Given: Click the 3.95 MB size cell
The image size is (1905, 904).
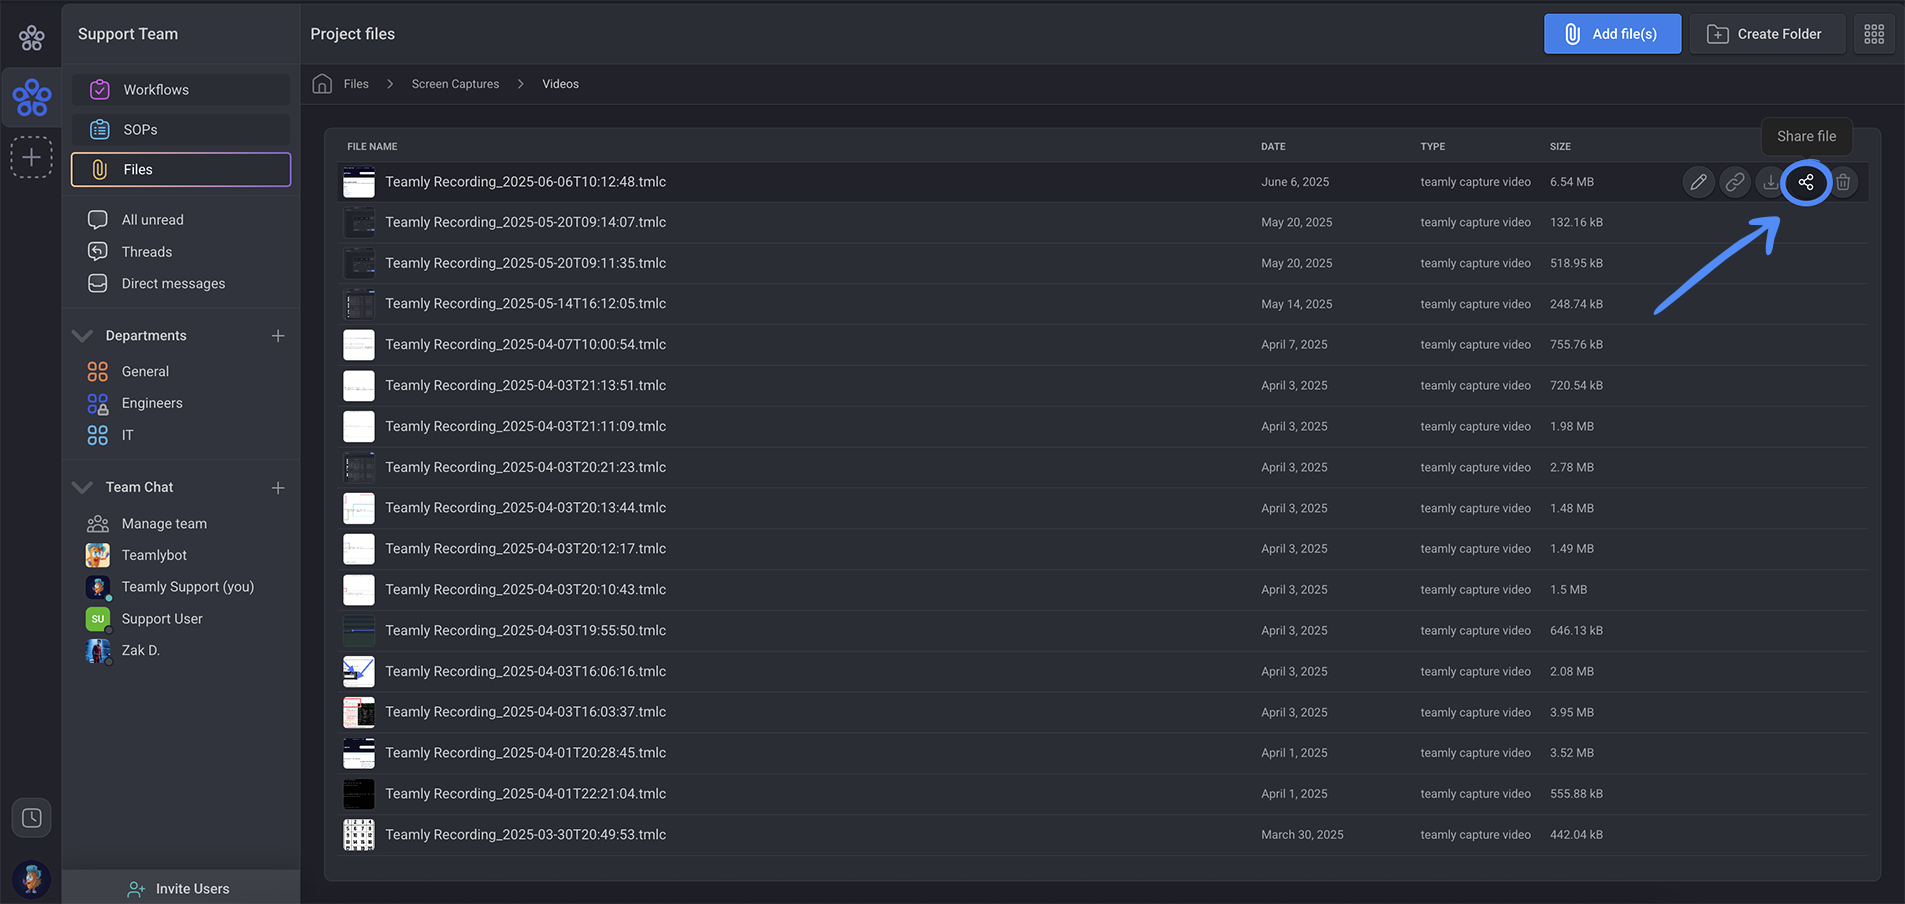Looking at the screenshot, I should pyautogui.click(x=1572, y=713).
